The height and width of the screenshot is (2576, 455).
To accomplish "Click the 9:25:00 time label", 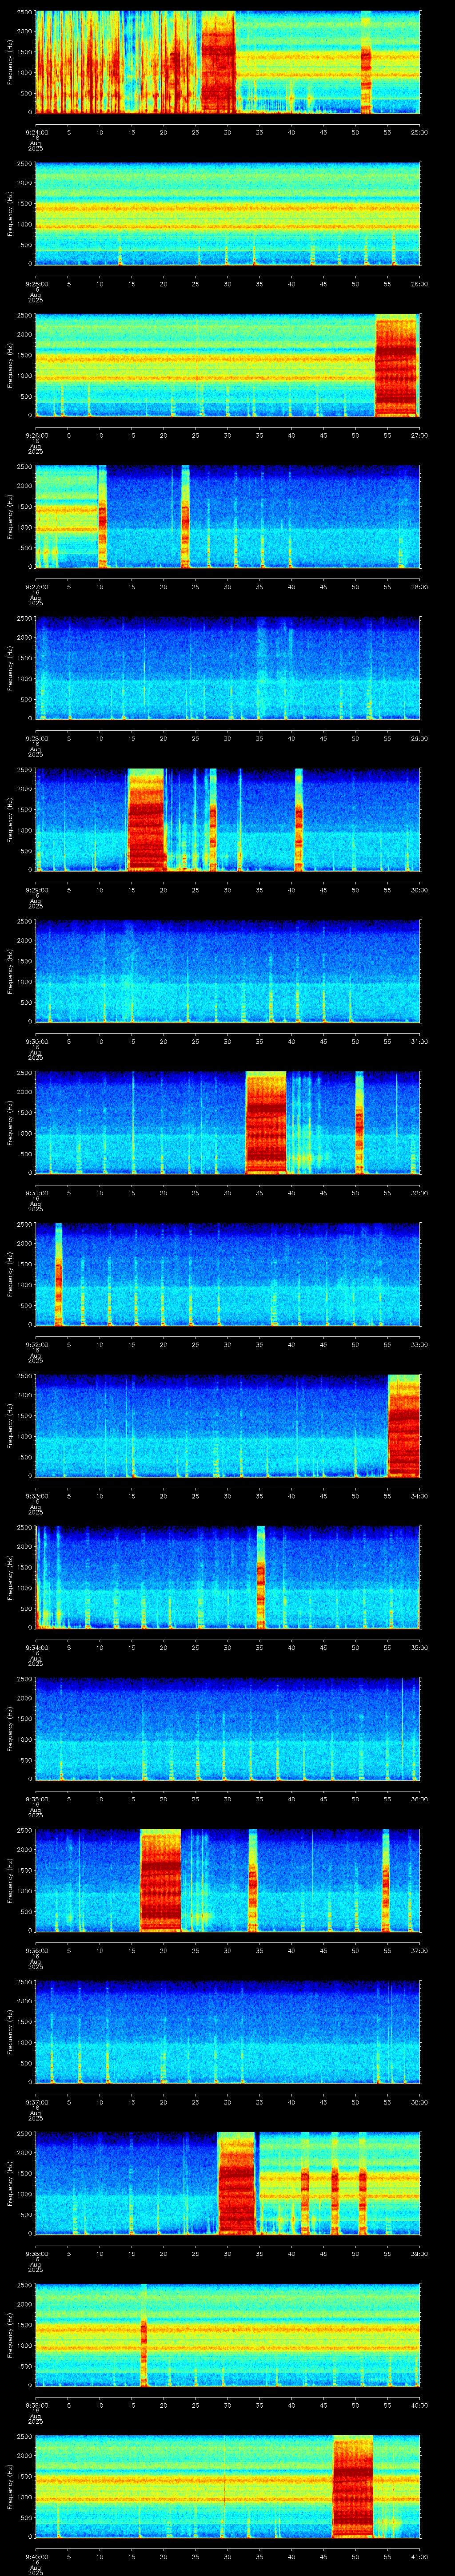I will coord(36,284).
